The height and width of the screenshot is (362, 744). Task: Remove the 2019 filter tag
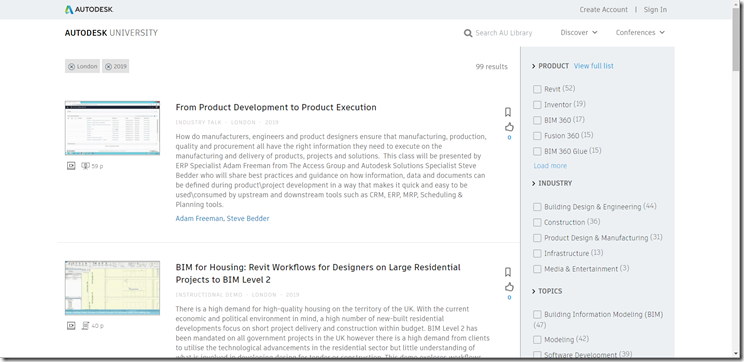[108, 67]
